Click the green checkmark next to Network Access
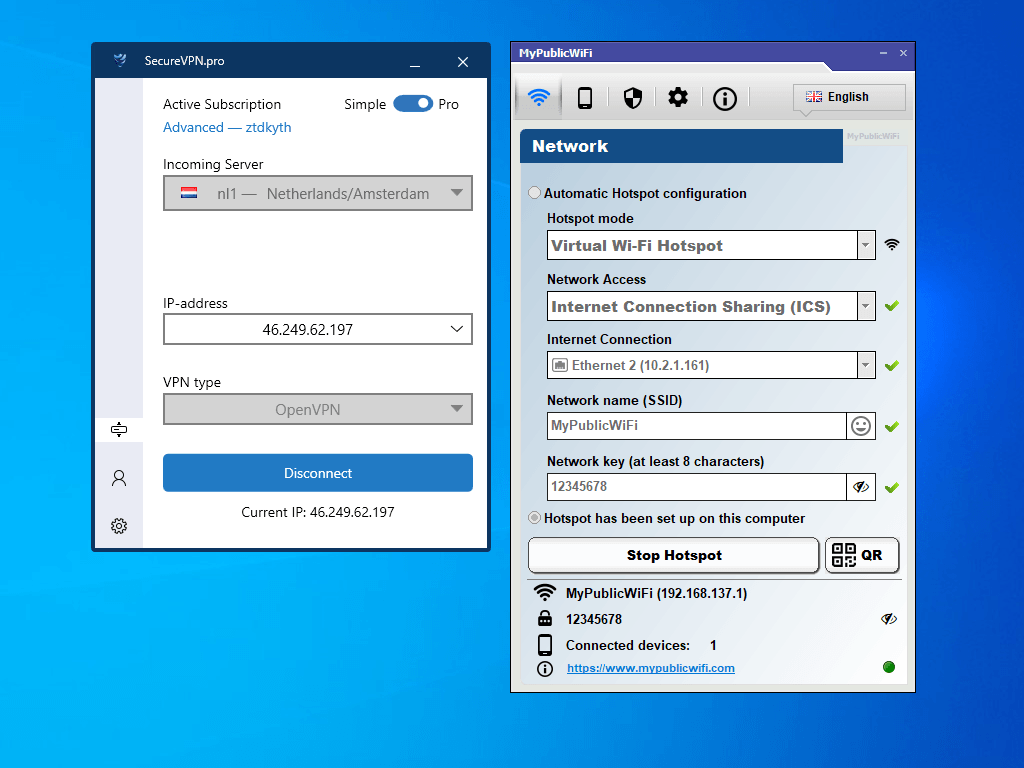This screenshot has width=1024, height=768. [x=891, y=305]
